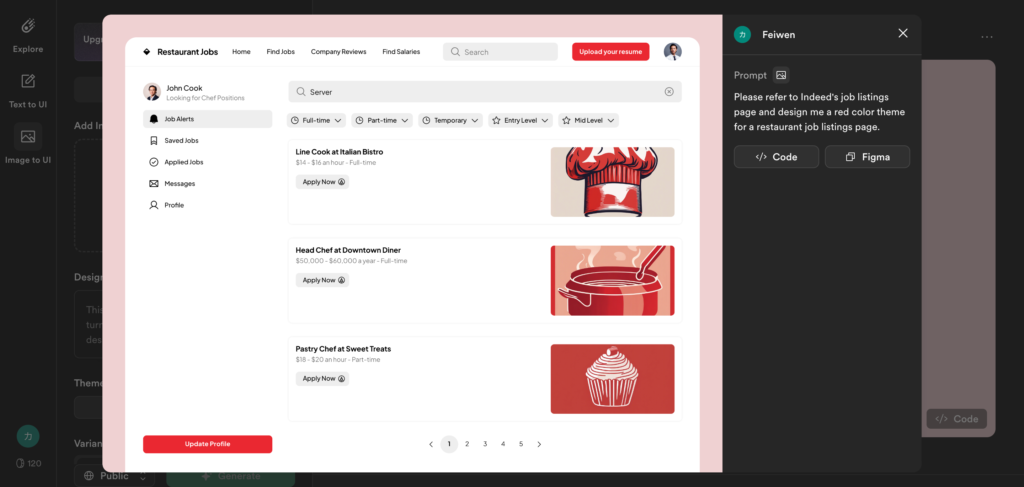
Task: Go to previous page arrow
Action: (x=431, y=445)
